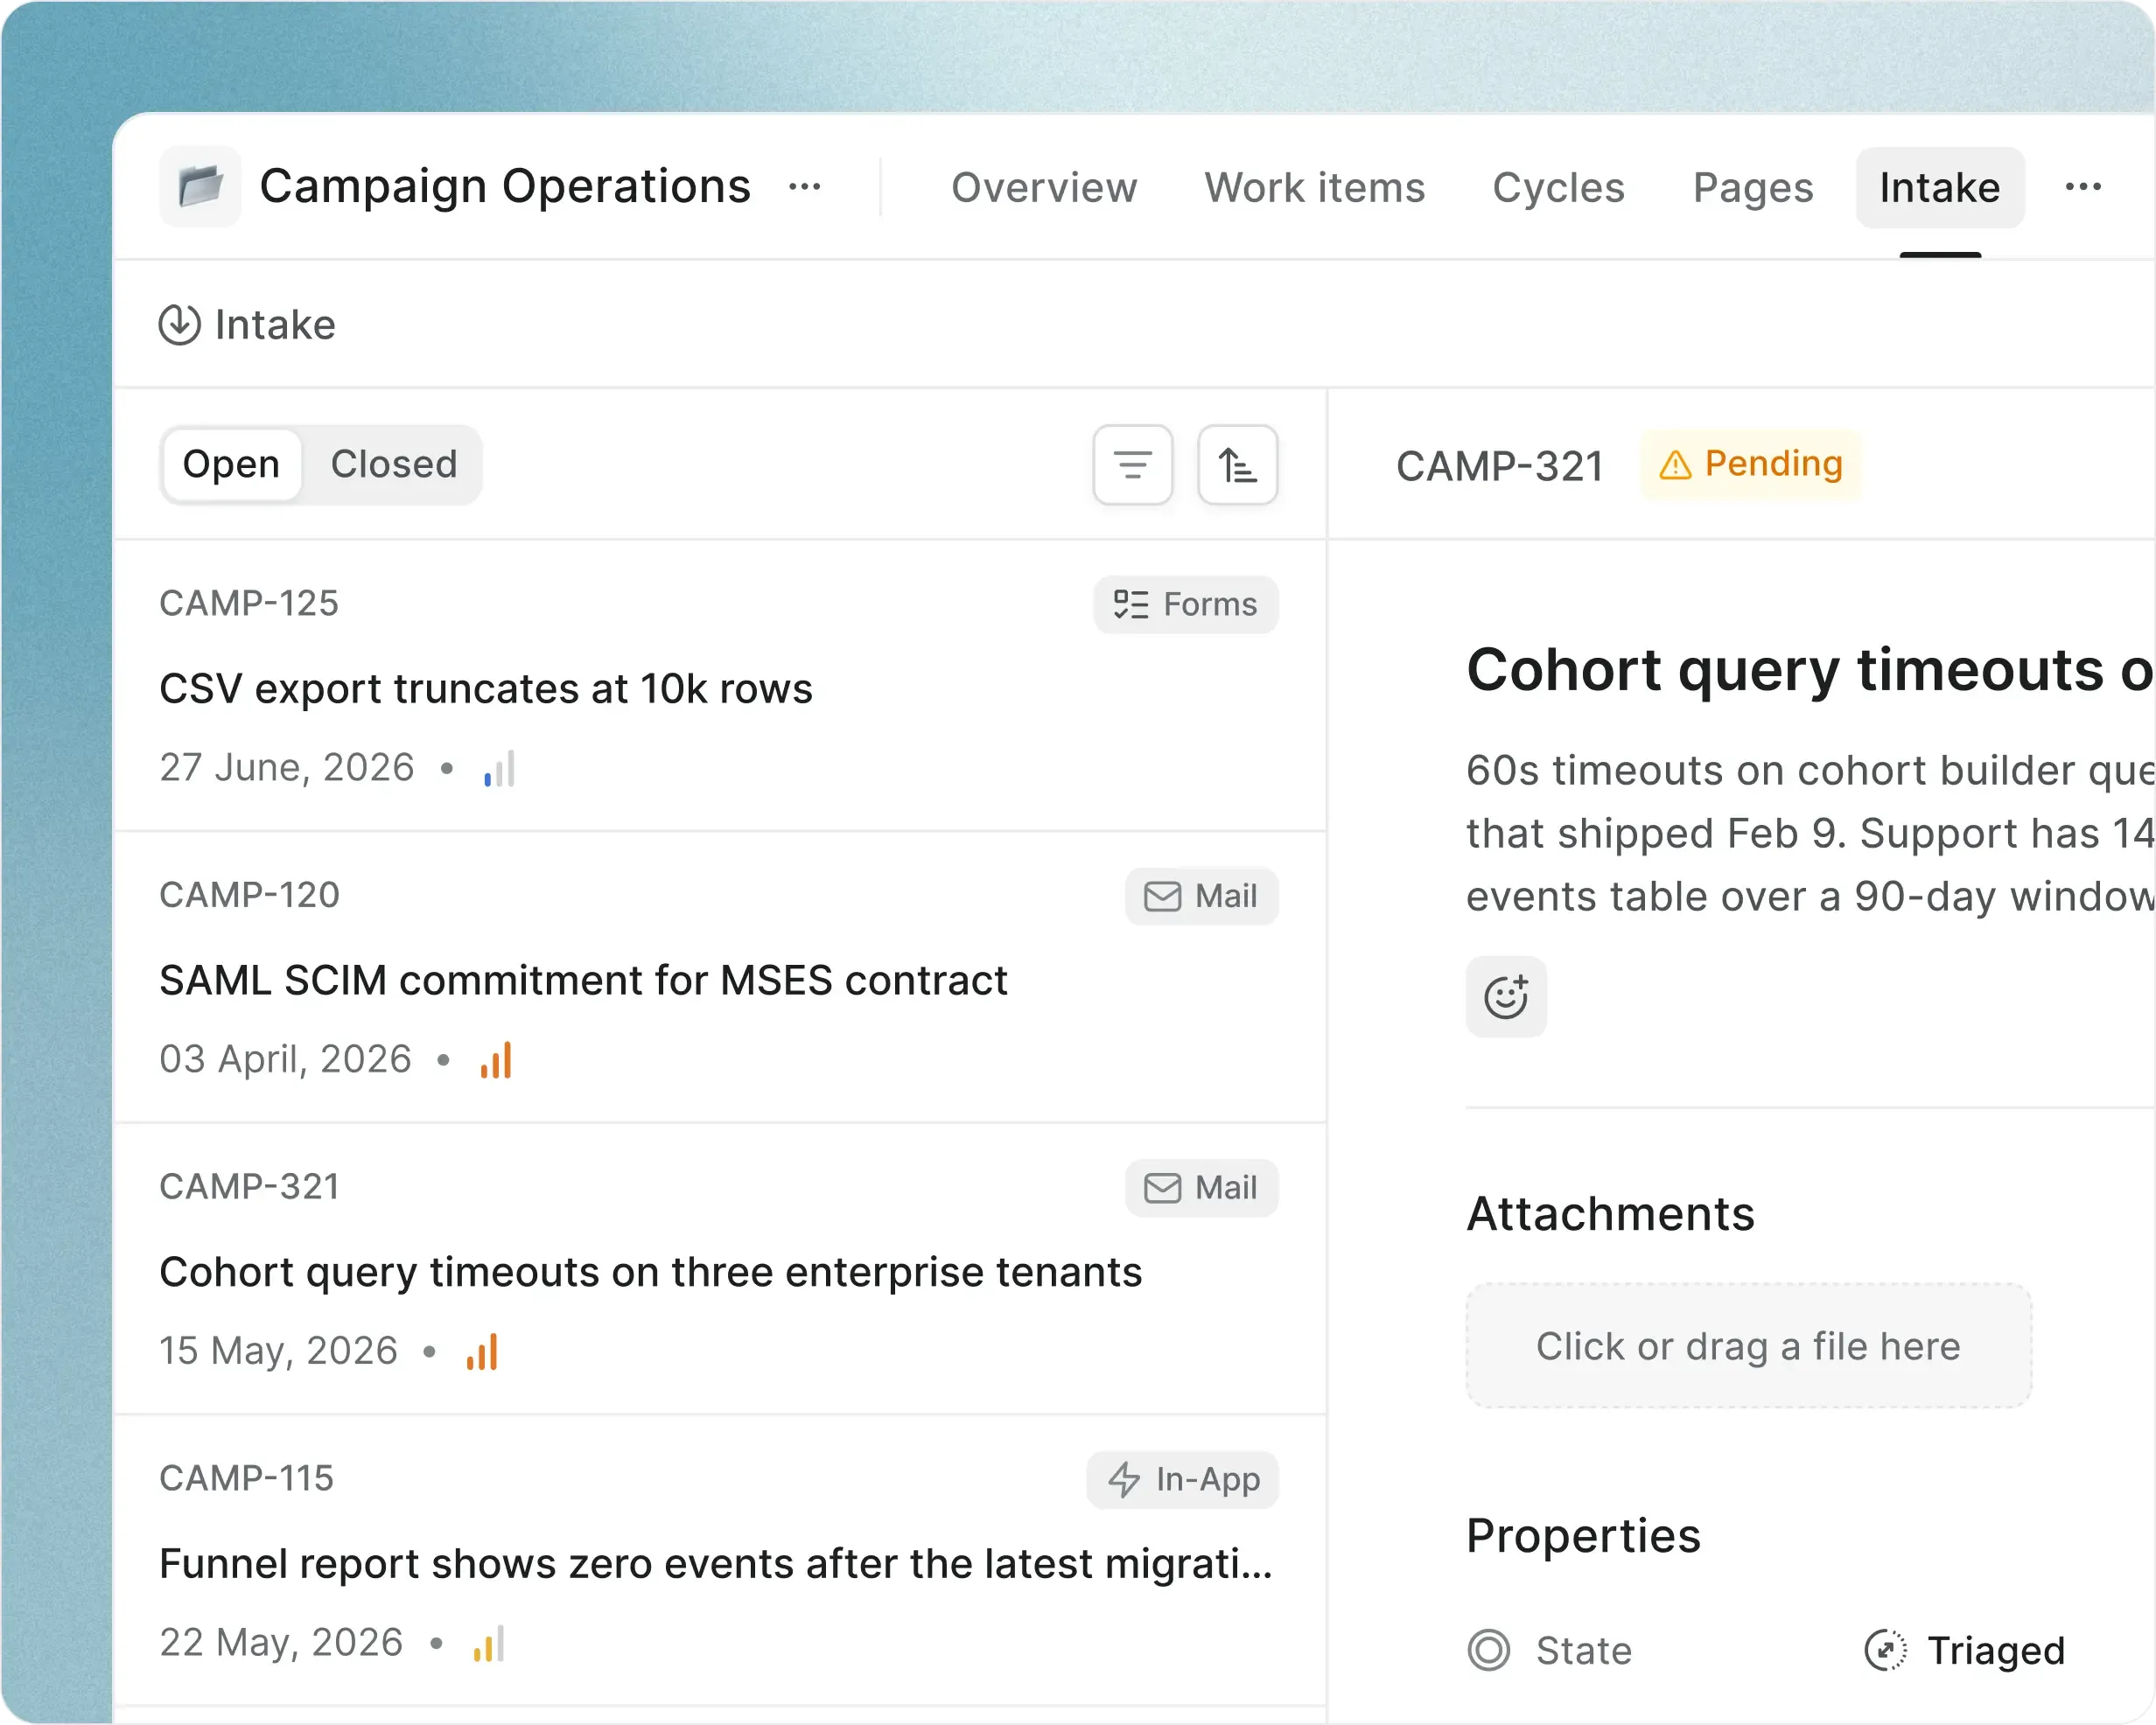Click the Campaign Operations project title
2156x1725 pixels.
pyautogui.click(x=505, y=187)
